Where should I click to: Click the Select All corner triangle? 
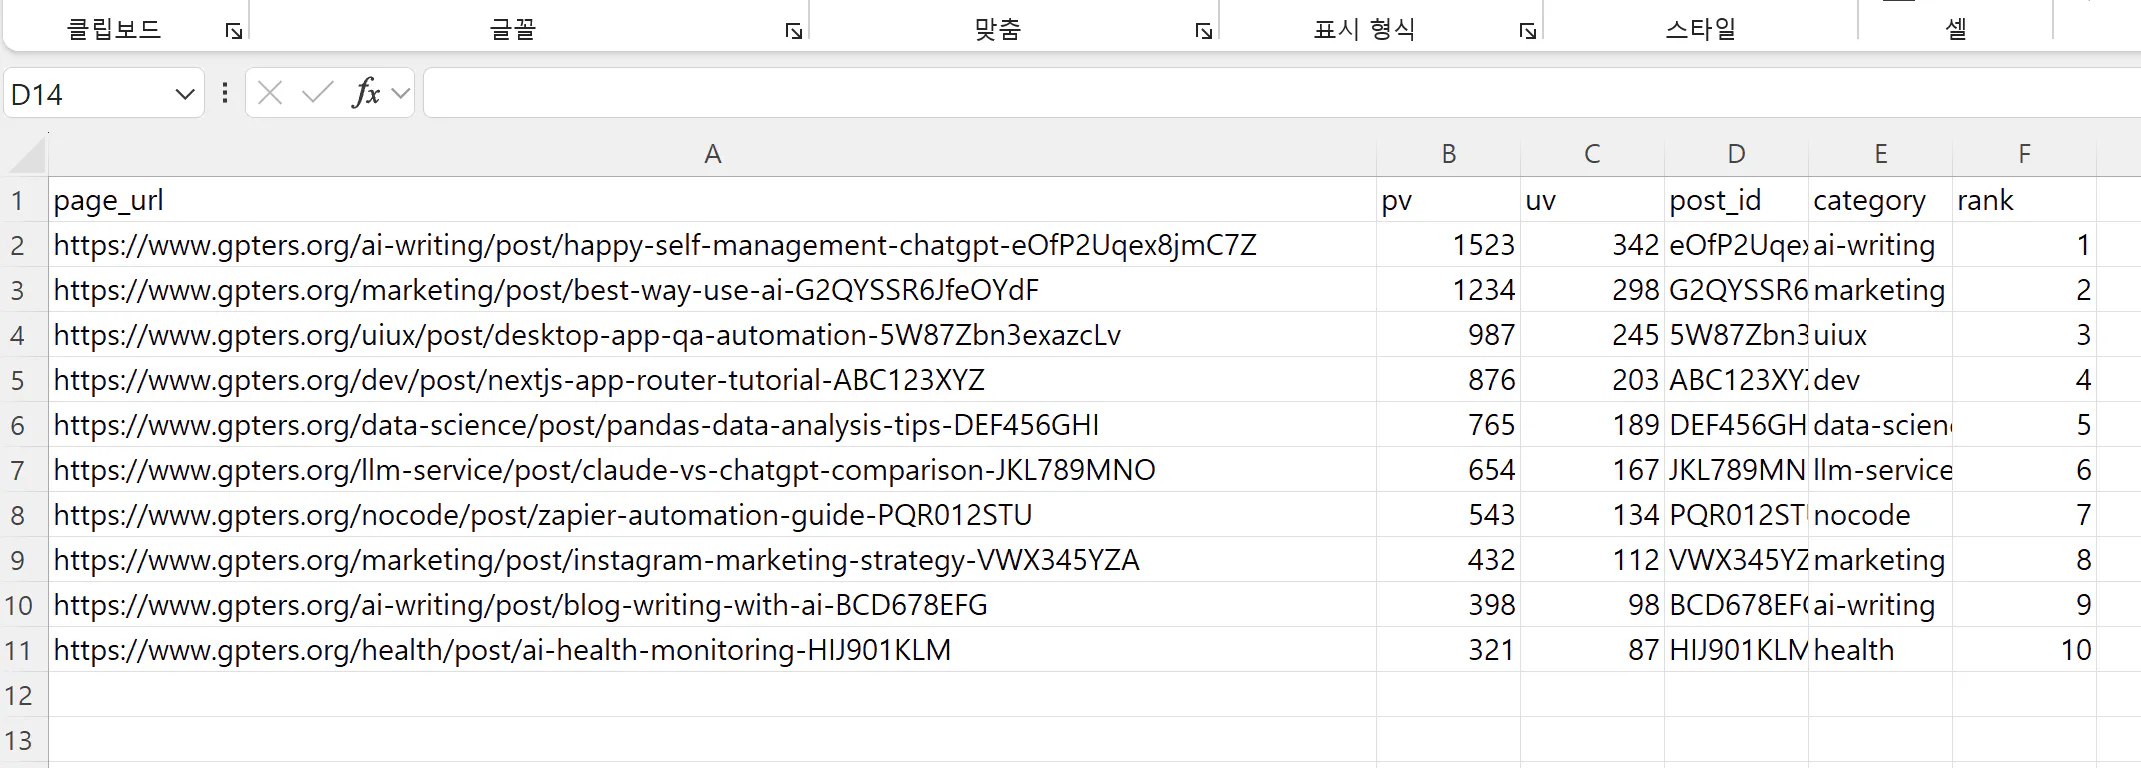click(28, 156)
